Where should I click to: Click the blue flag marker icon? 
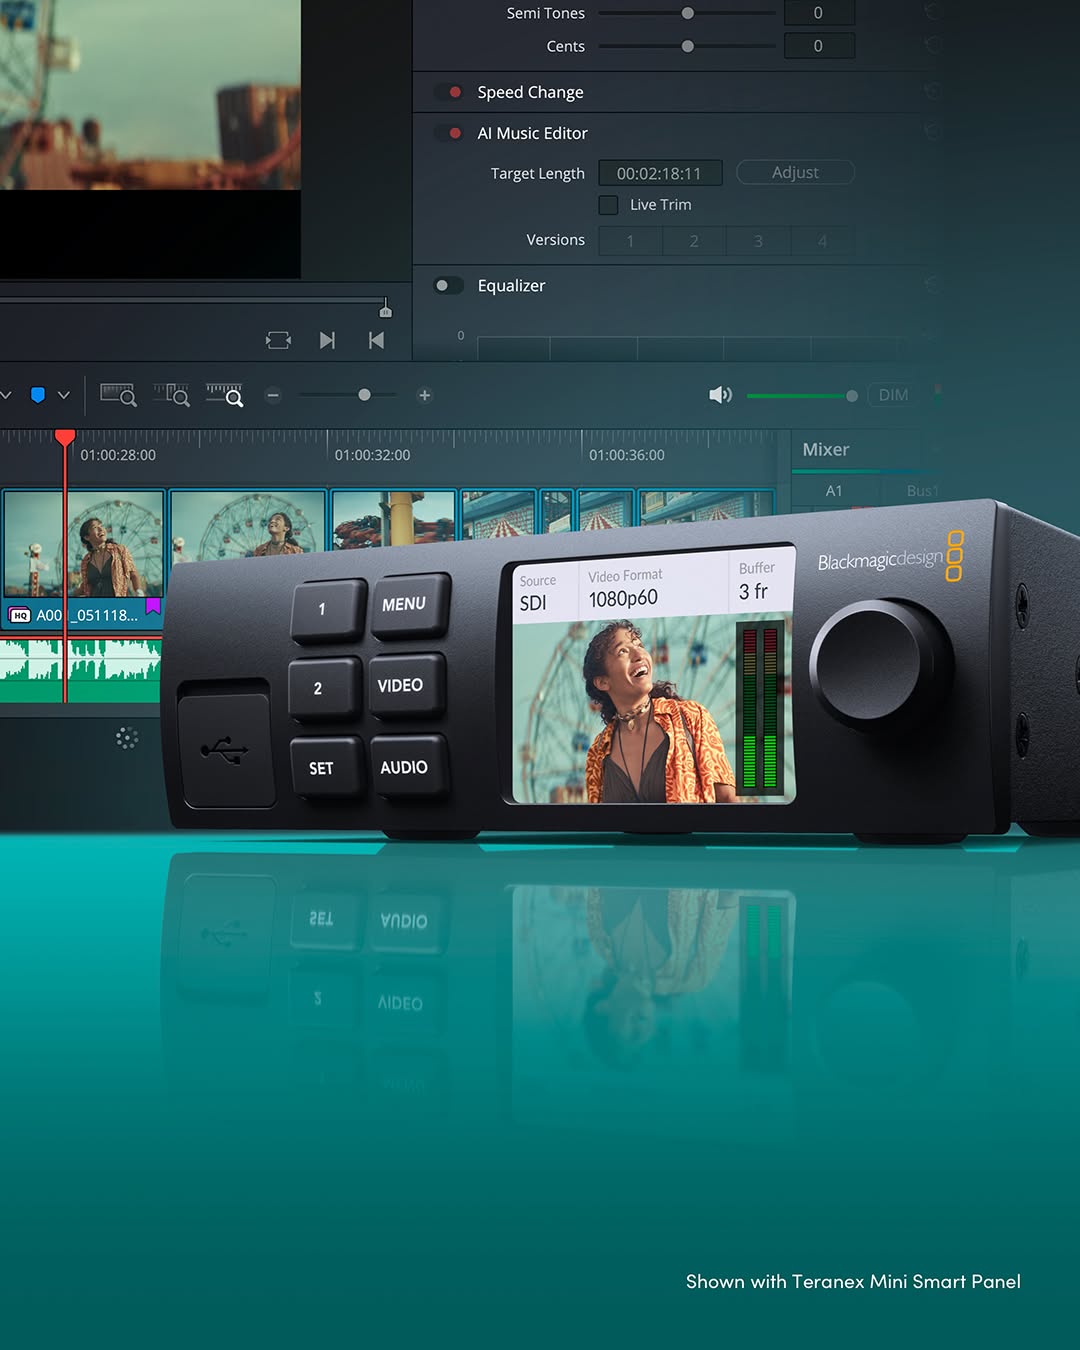click(38, 395)
